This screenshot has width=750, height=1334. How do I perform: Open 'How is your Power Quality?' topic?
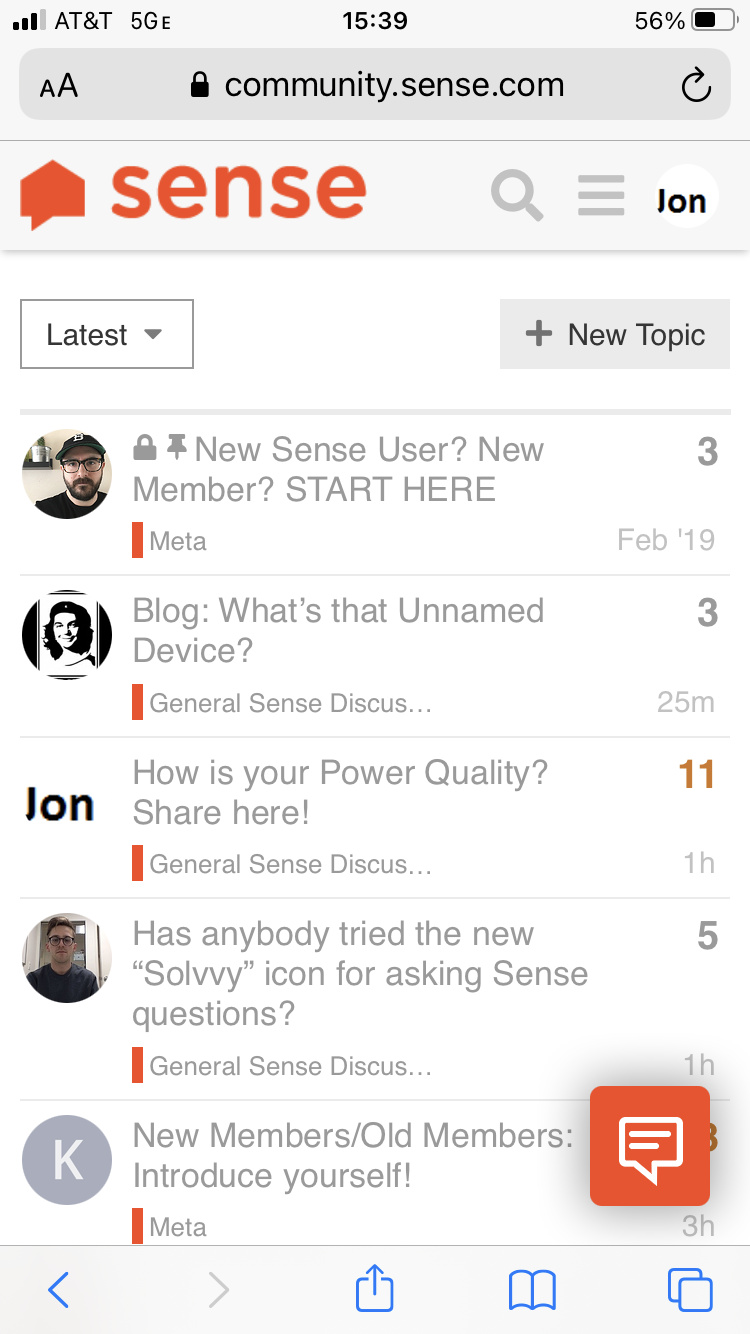(x=340, y=792)
